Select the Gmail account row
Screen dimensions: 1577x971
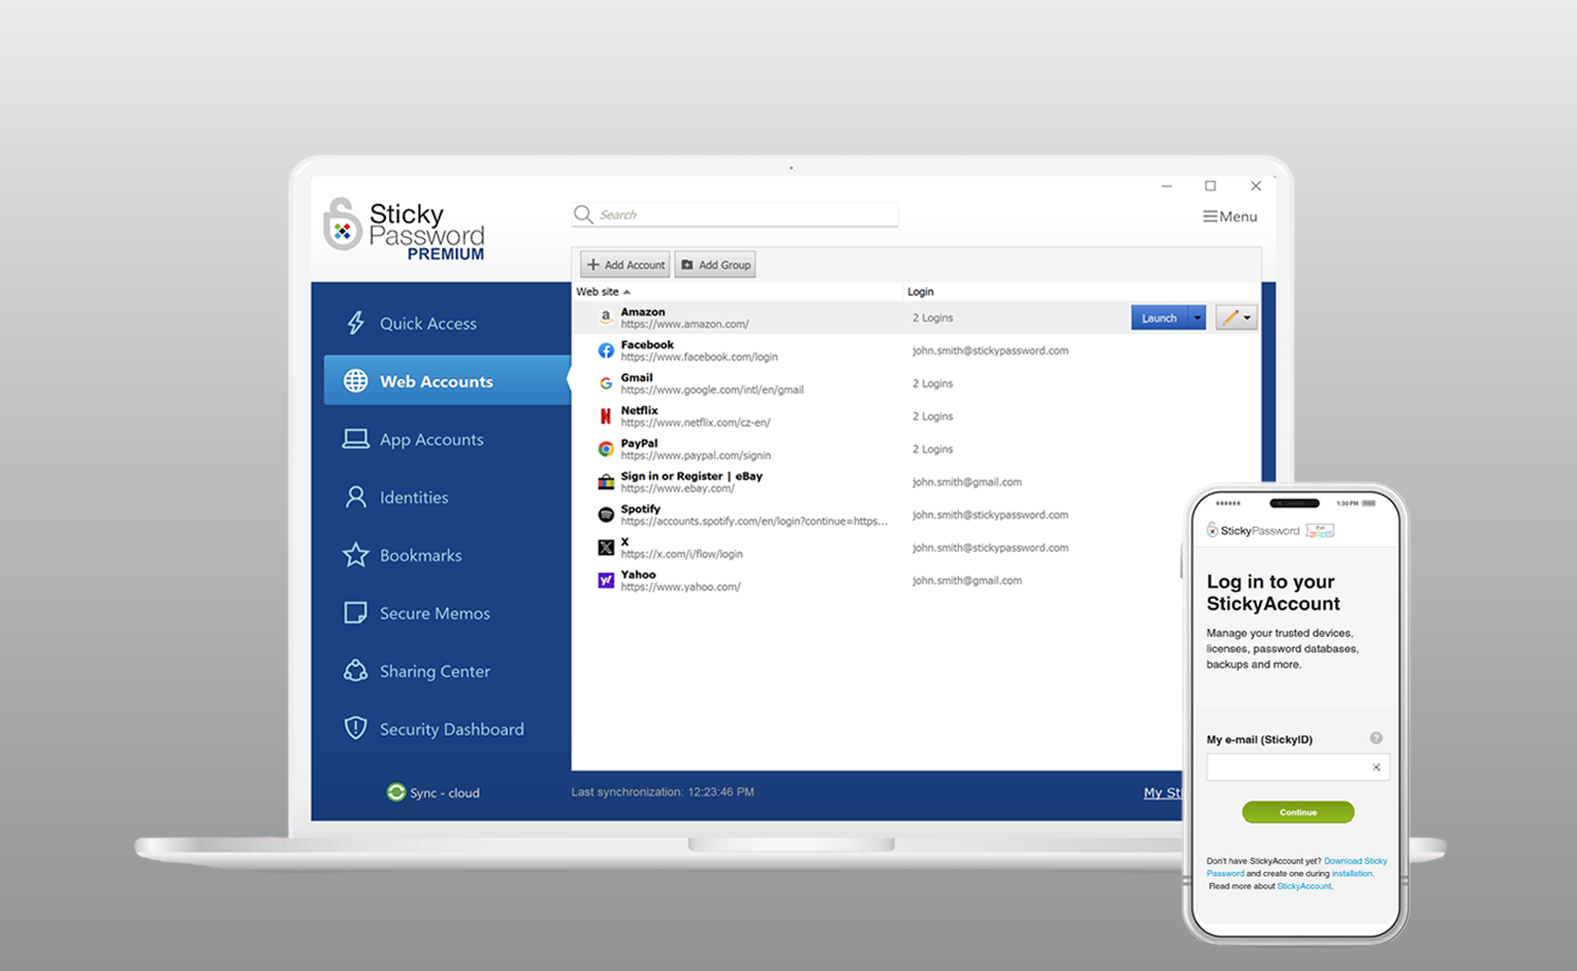(916, 383)
